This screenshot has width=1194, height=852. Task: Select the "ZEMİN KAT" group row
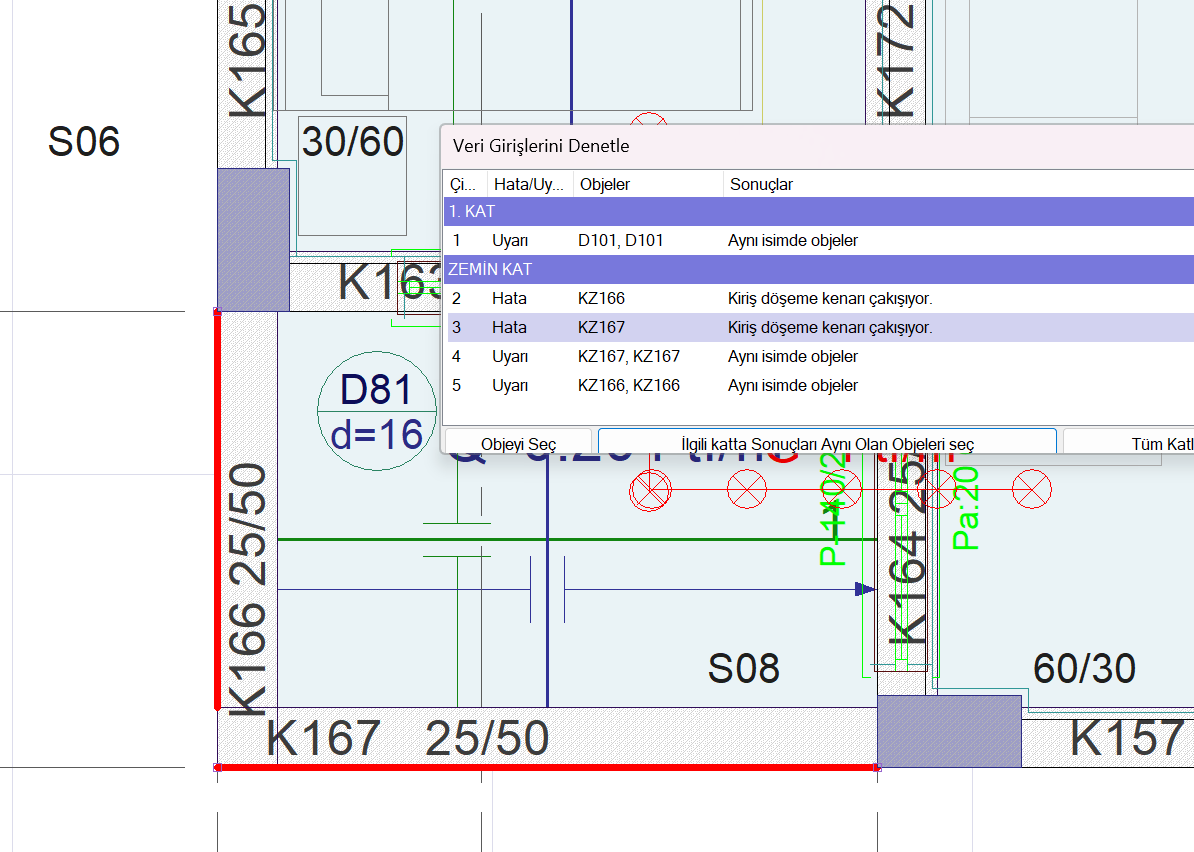pyautogui.click(x=819, y=270)
